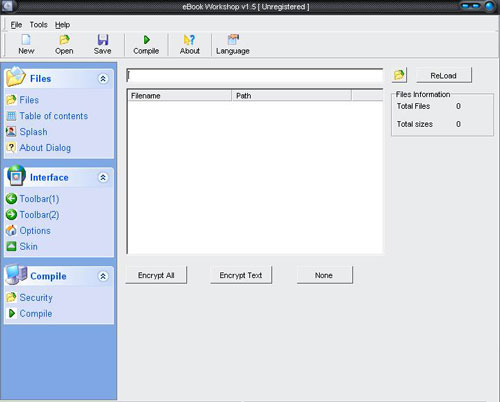500x402 pixels.
Task: Open the Tools menu
Action: tap(38, 25)
